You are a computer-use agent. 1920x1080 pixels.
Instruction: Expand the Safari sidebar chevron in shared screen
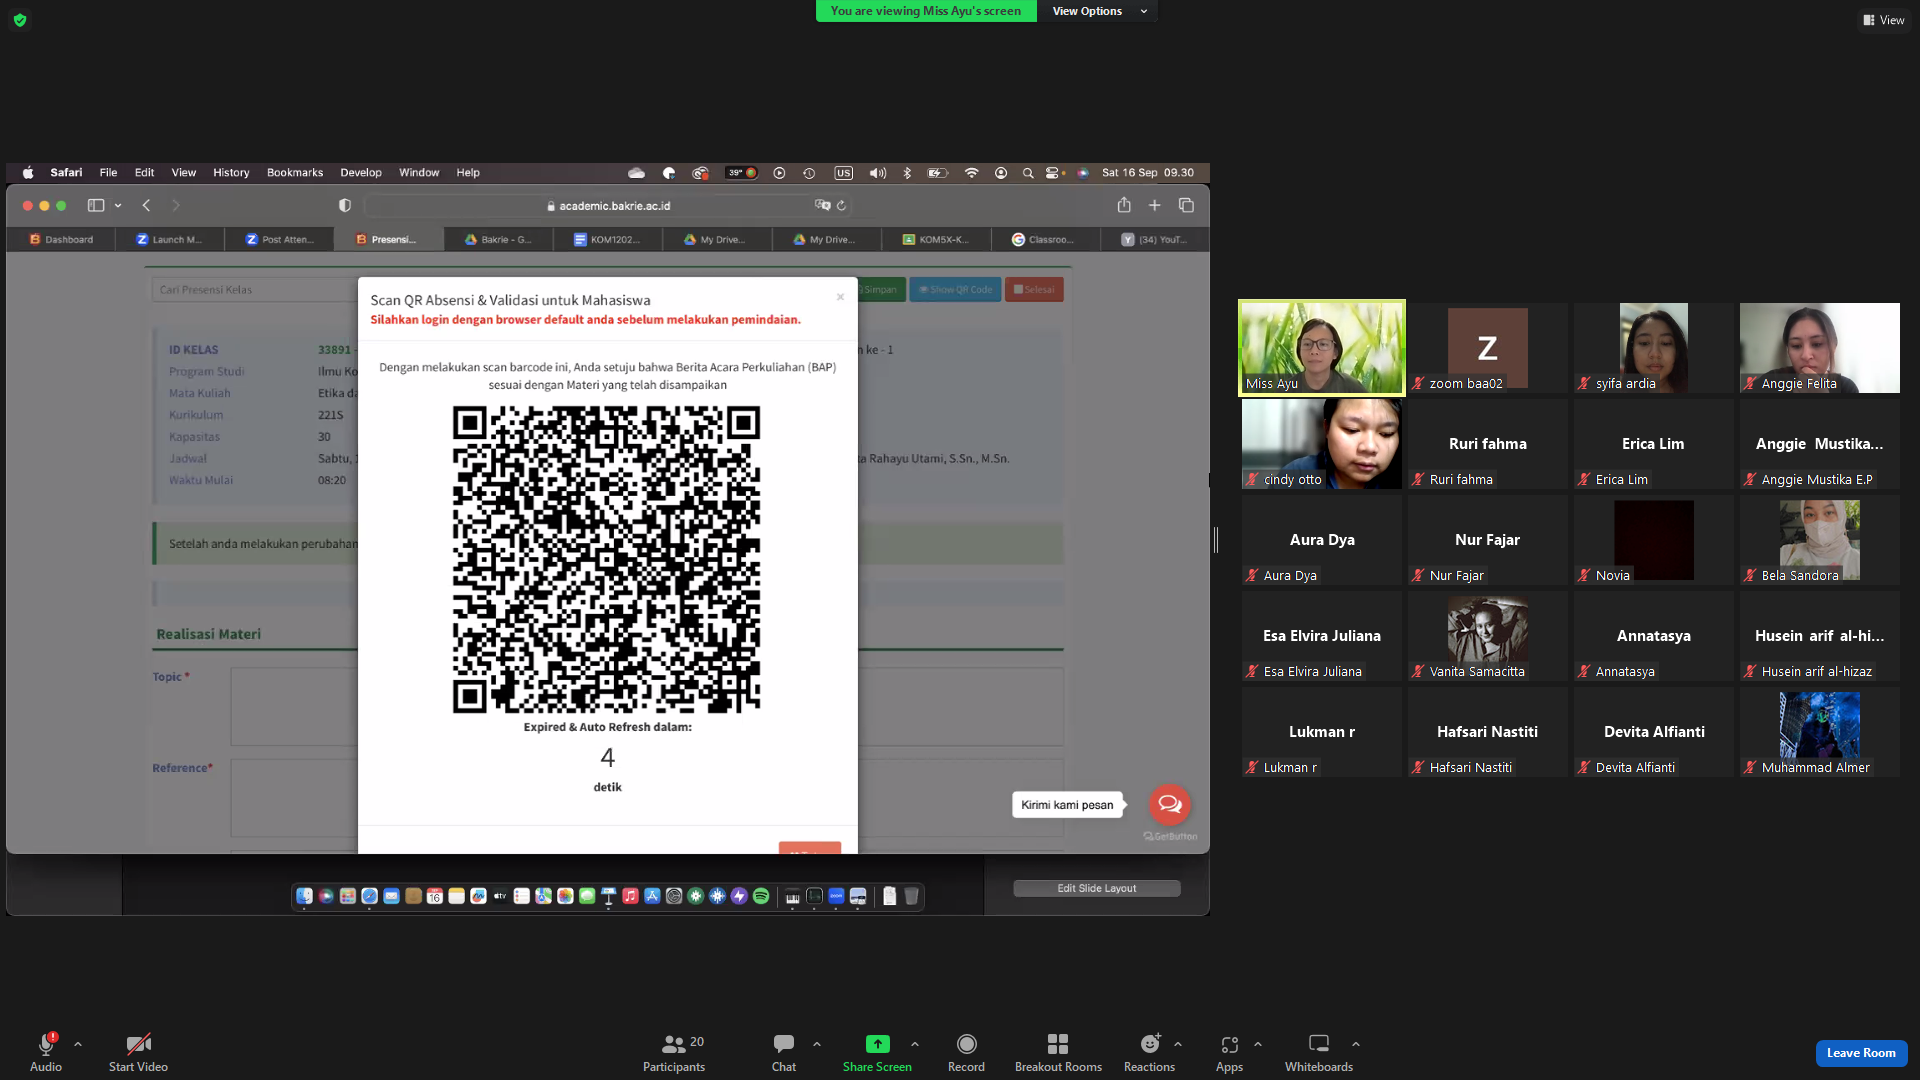[x=118, y=205]
